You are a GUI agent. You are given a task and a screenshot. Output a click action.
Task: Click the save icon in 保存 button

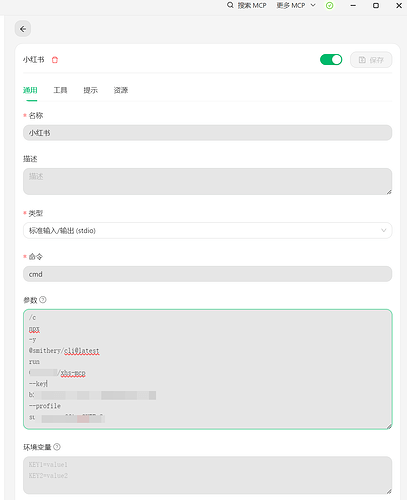click(362, 60)
